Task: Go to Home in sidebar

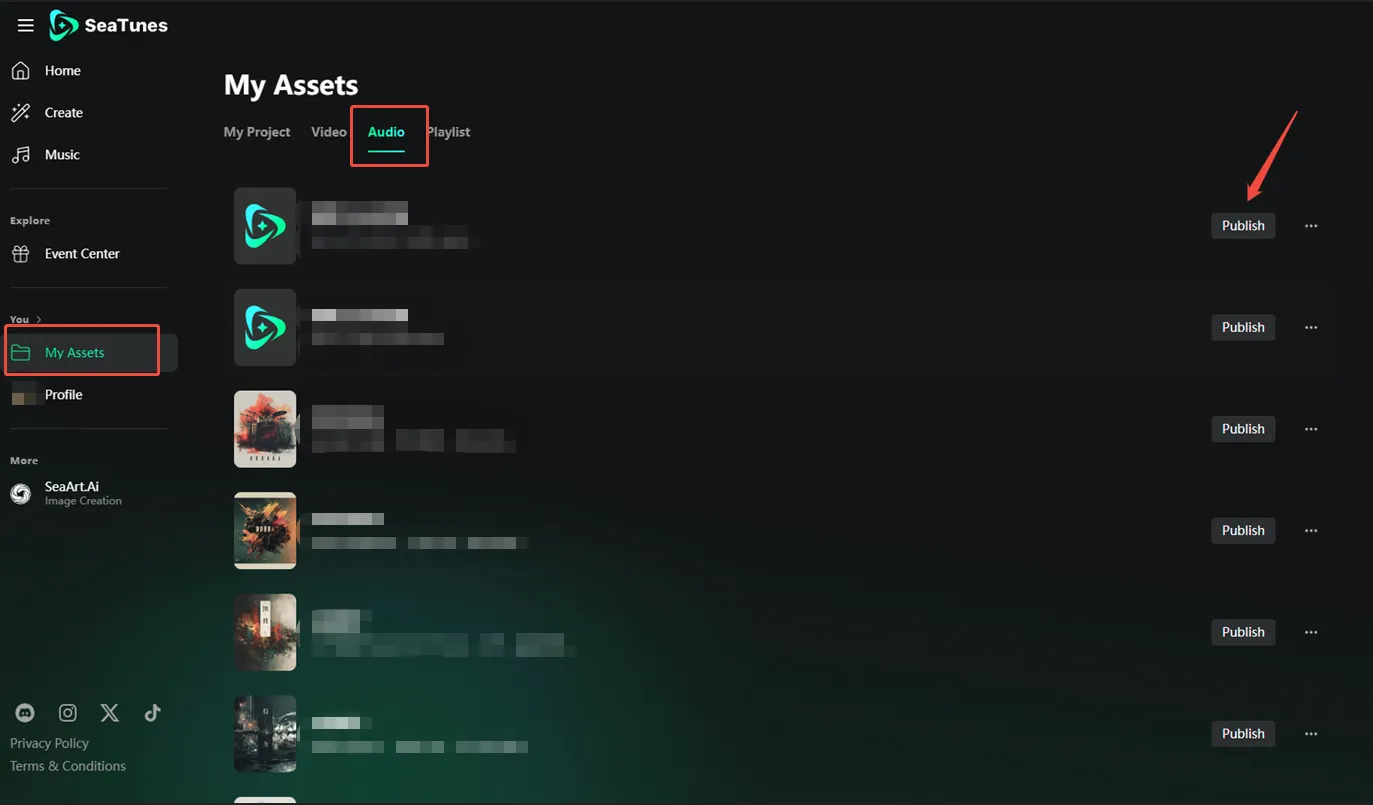Action: (x=62, y=71)
